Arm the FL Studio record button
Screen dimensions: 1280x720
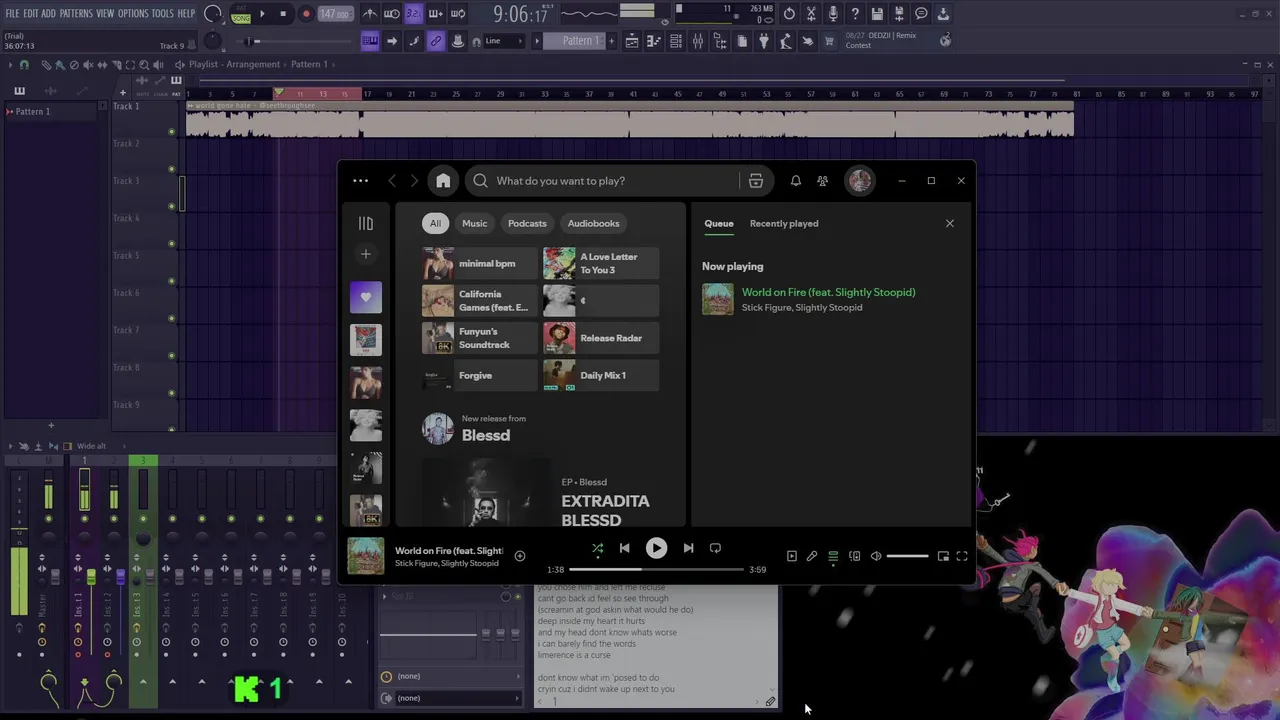[x=306, y=14]
